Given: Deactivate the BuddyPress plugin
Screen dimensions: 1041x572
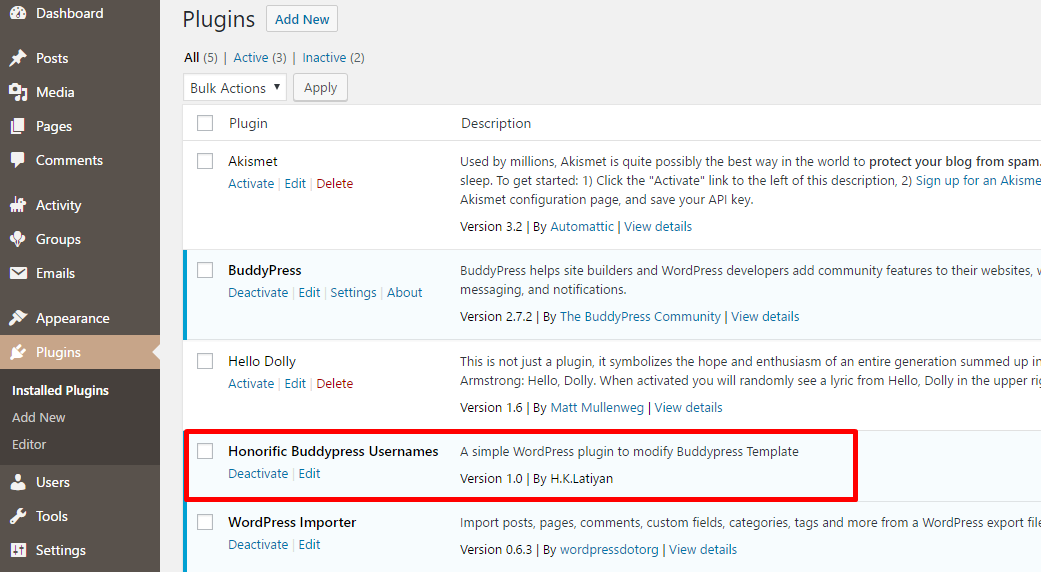Looking at the screenshot, I should (x=258, y=293).
